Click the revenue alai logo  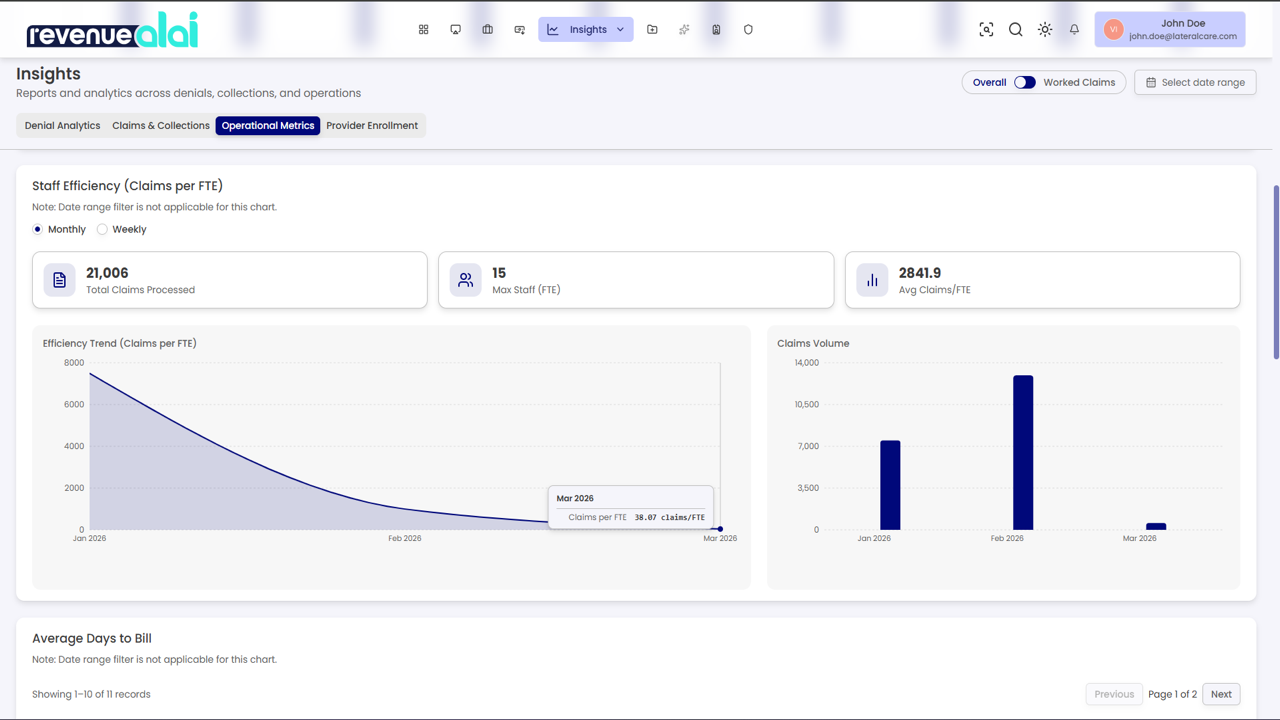click(112, 30)
